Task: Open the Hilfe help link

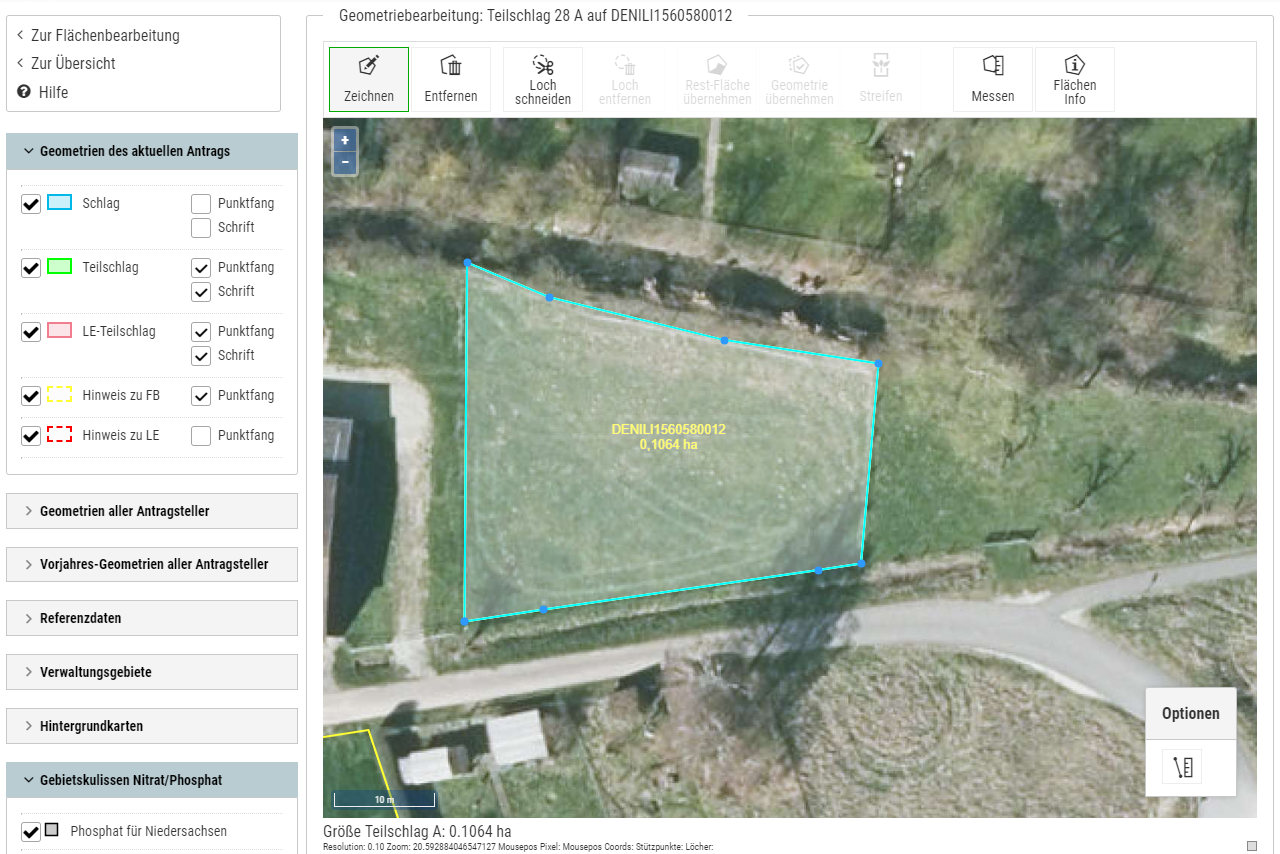Action: 54,92
